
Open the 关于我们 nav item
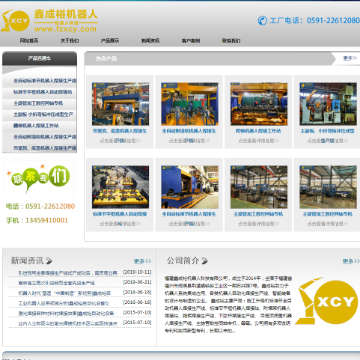(x=69, y=41)
